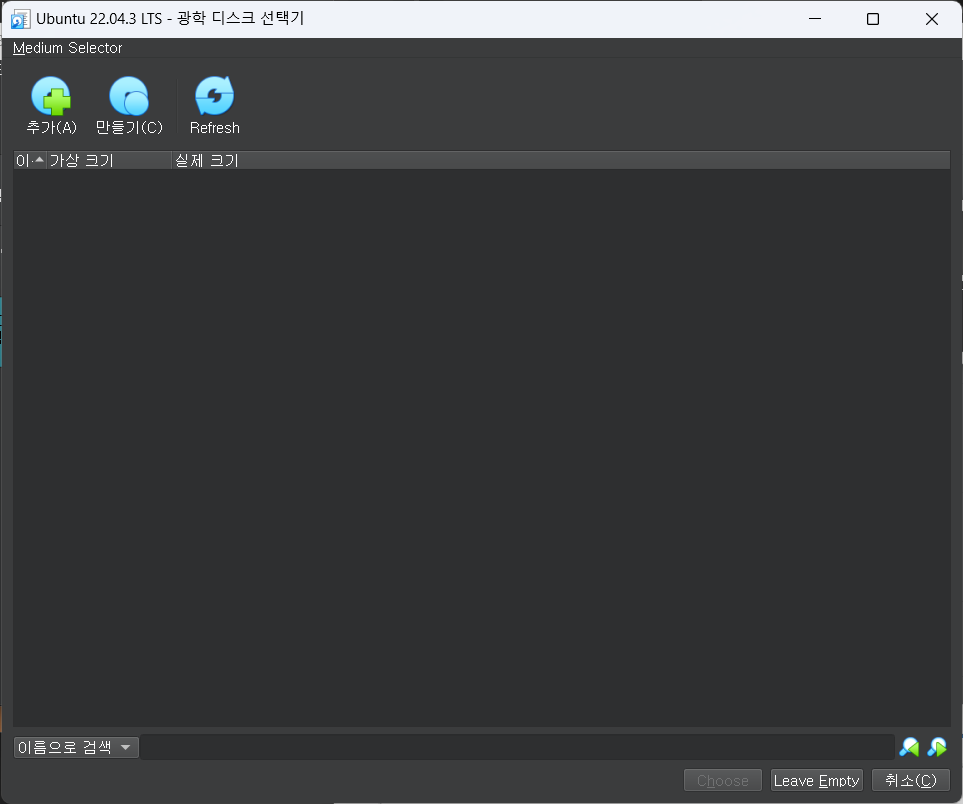
Task: Click the 취소(C) cancel button
Action: [911, 781]
